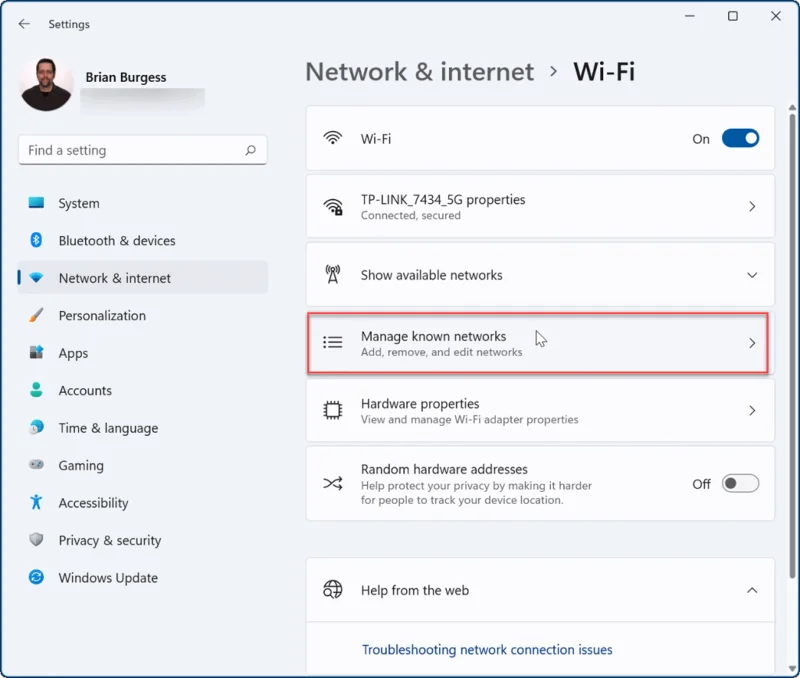Click the Wi-Fi signal icon
This screenshot has height=678, width=800.
(333, 138)
